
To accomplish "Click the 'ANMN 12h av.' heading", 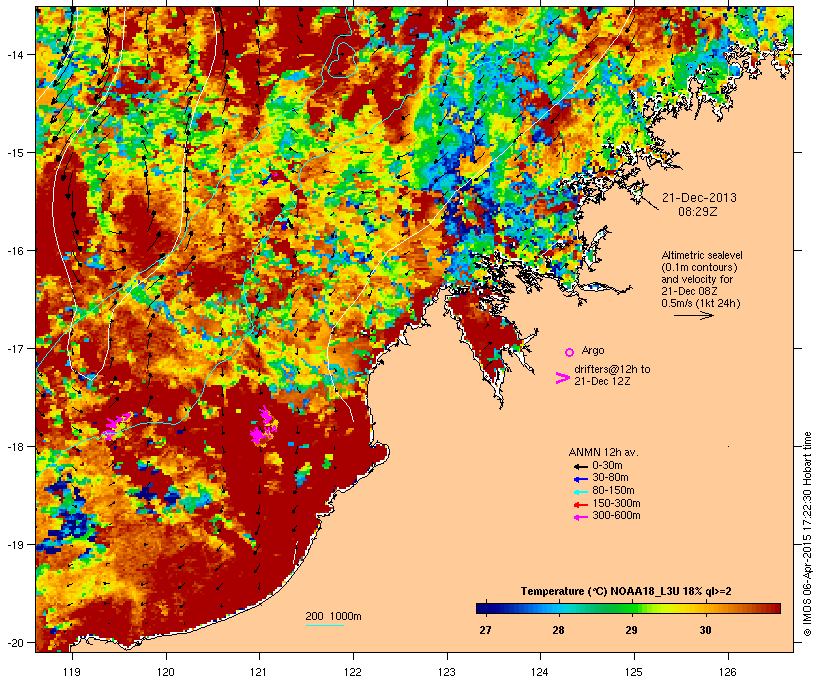I will (x=603, y=452).
